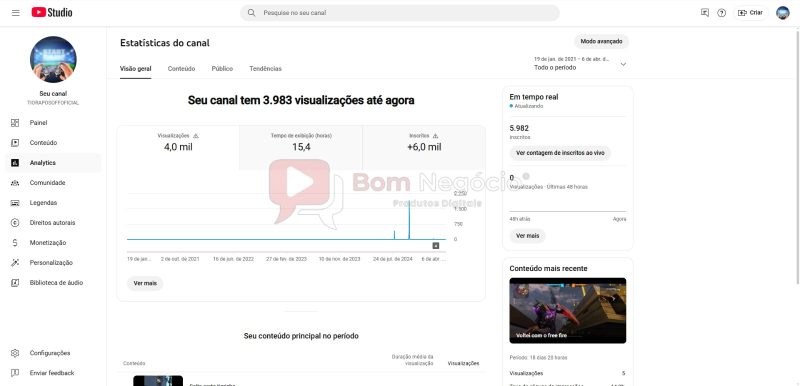Click the Modo avançado button
The image size is (800, 386).
[601, 41]
